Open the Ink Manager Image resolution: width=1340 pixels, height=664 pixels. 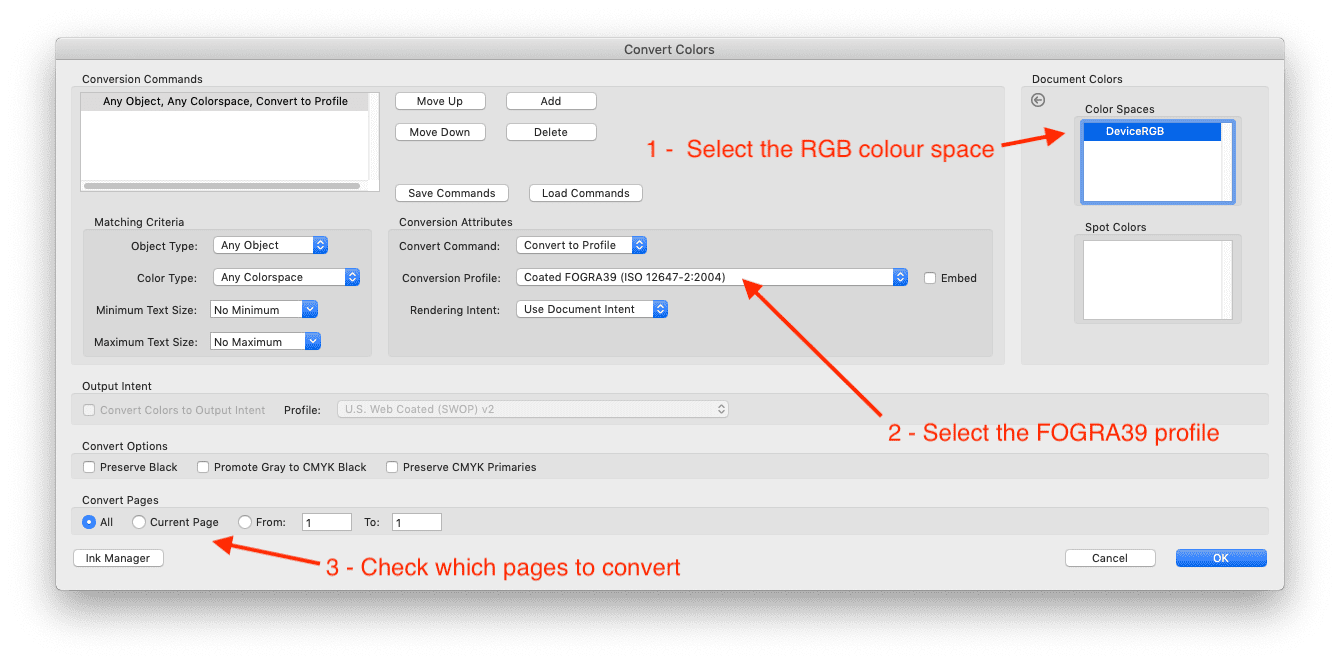[117, 557]
